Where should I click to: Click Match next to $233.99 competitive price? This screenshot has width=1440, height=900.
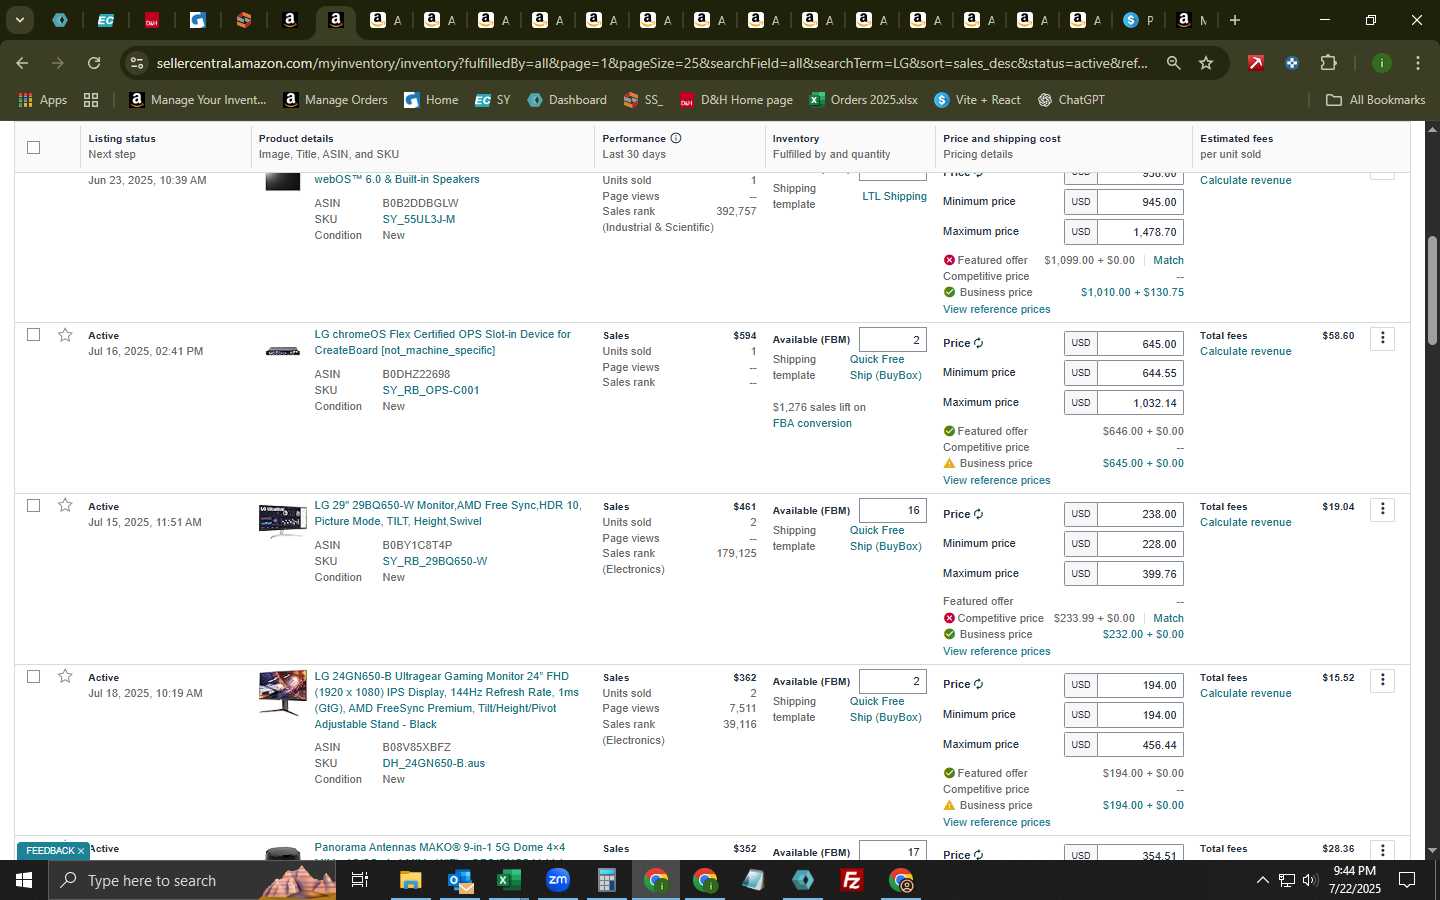(1168, 618)
